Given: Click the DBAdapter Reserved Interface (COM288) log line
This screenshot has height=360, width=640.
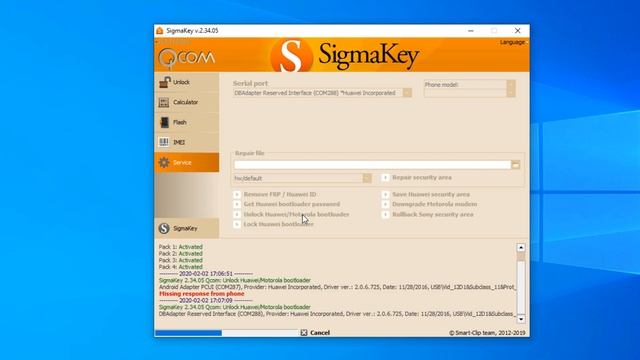Looking at the screenshot, I should pyautogui.click(x=337, y=314).
